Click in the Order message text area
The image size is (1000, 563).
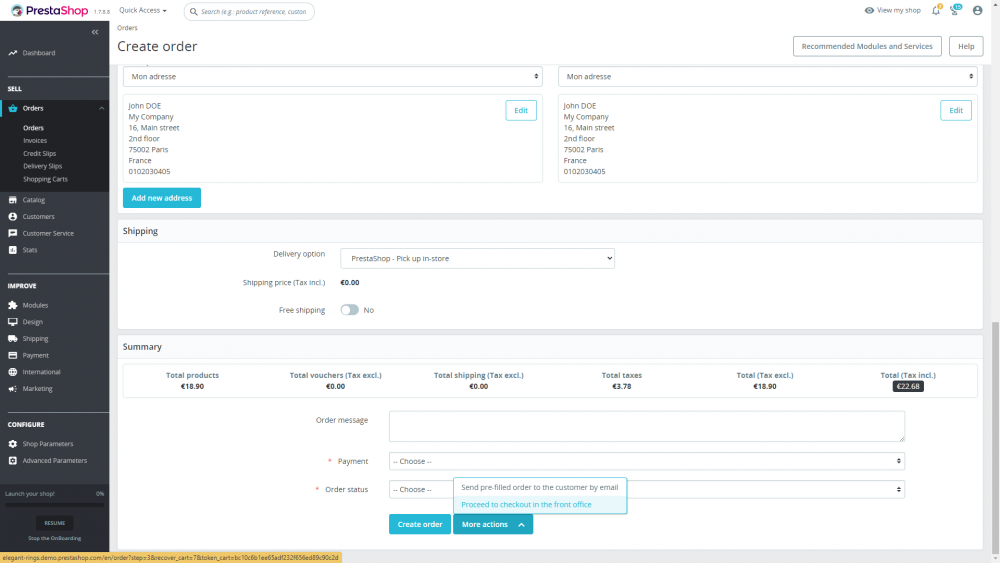(647, 426)
